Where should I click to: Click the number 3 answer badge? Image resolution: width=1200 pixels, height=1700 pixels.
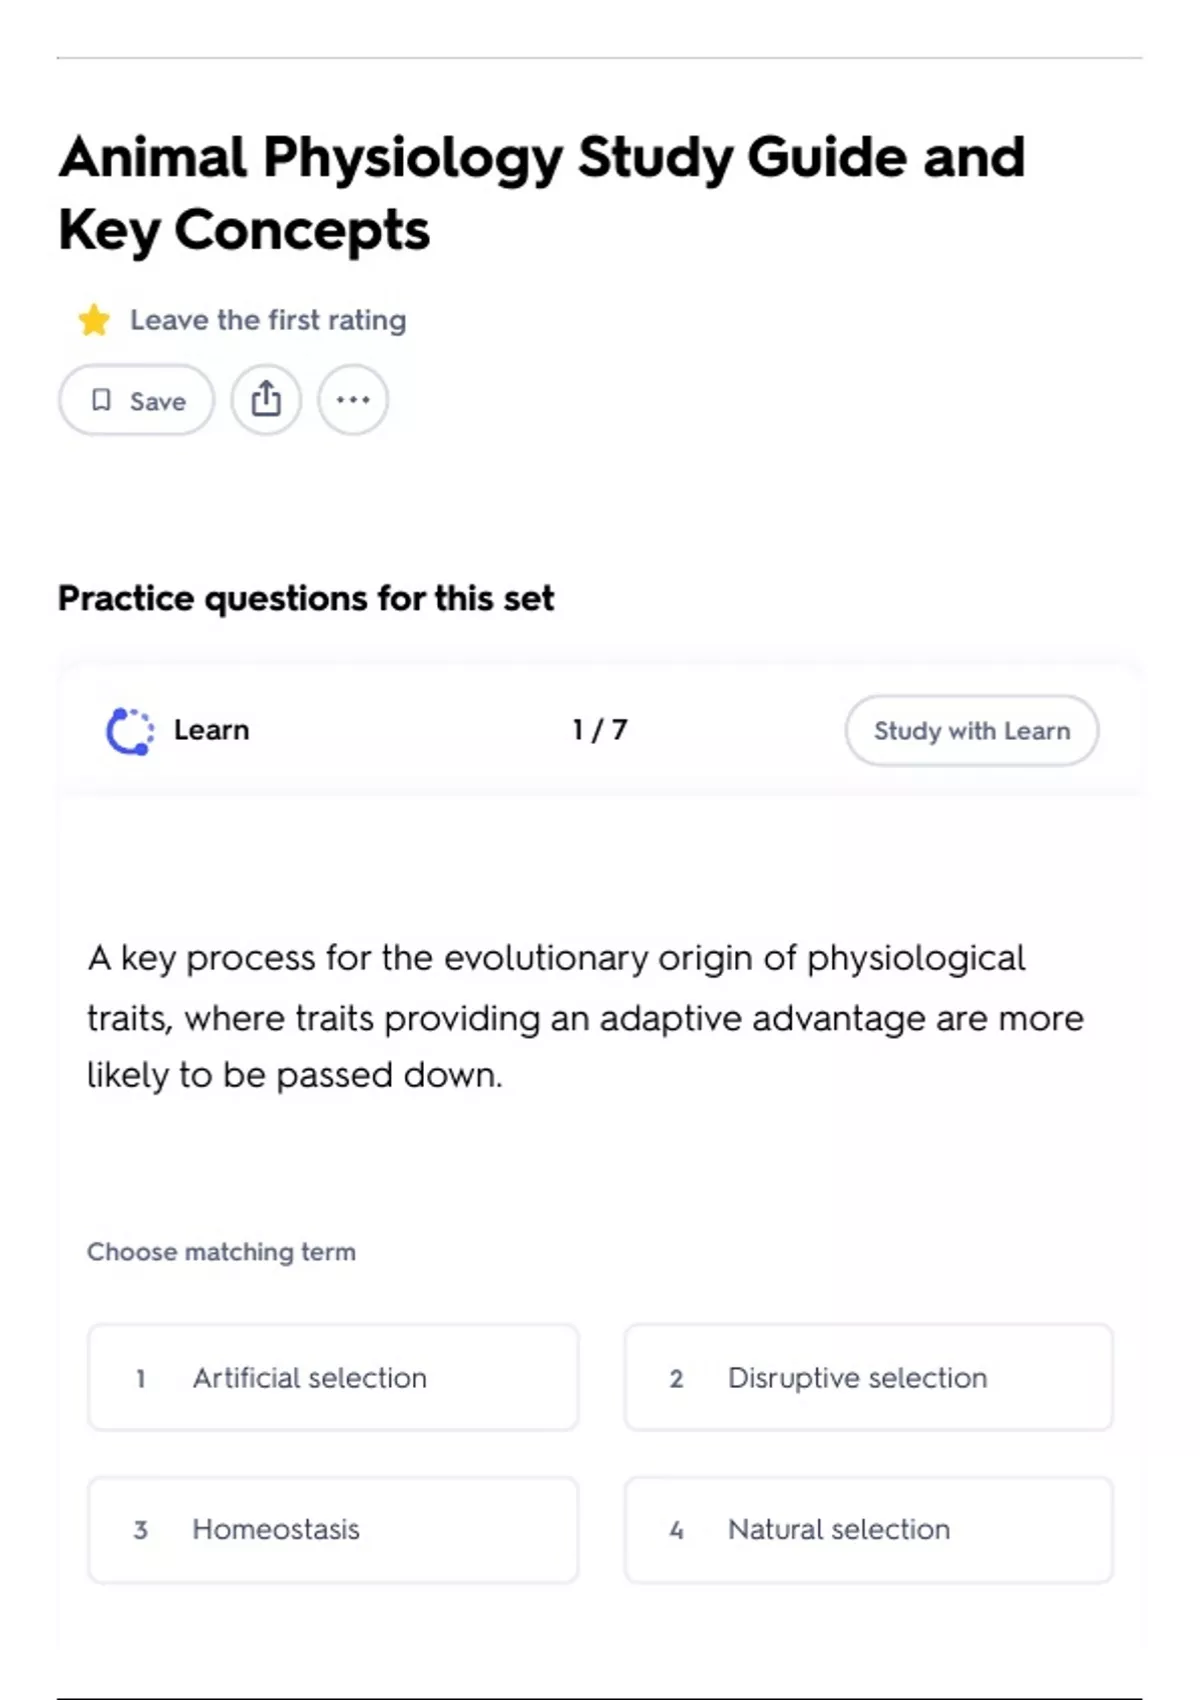click(x=141, y=1530)
